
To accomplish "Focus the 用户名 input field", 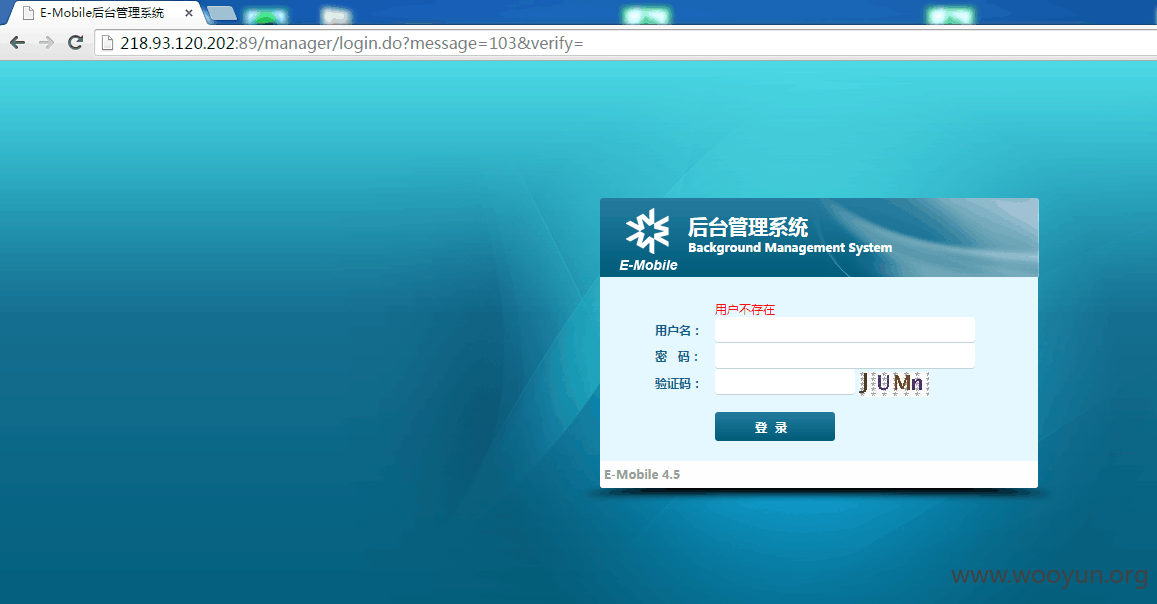I will click(845, 330).
